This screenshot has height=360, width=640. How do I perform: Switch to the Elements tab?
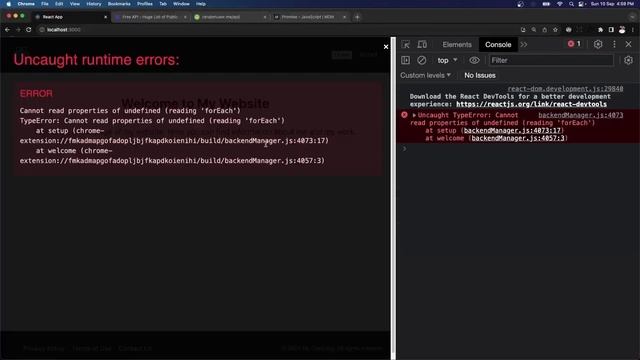click(457, 44)
